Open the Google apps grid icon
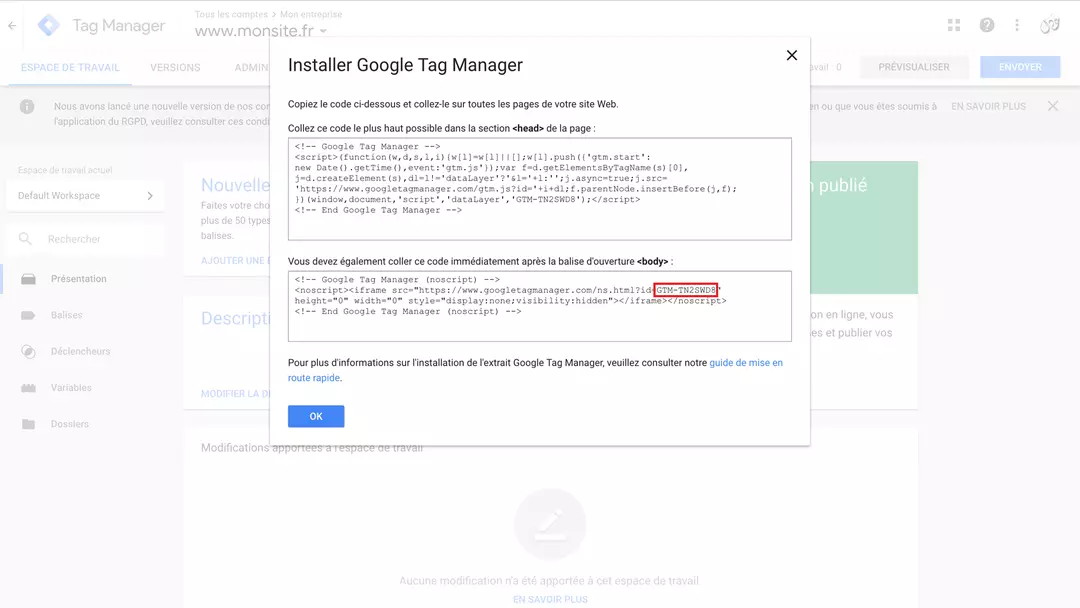The height and width of the screenshot is (608, 1080). click(954, 25)
